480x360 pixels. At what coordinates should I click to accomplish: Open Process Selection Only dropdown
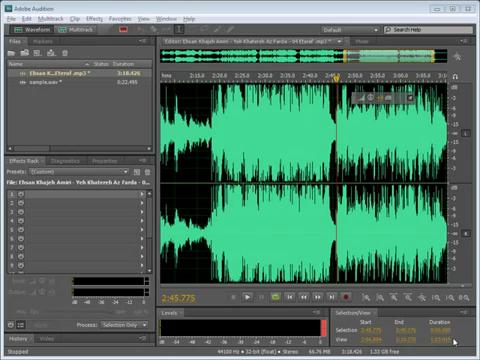coord(124,325)
